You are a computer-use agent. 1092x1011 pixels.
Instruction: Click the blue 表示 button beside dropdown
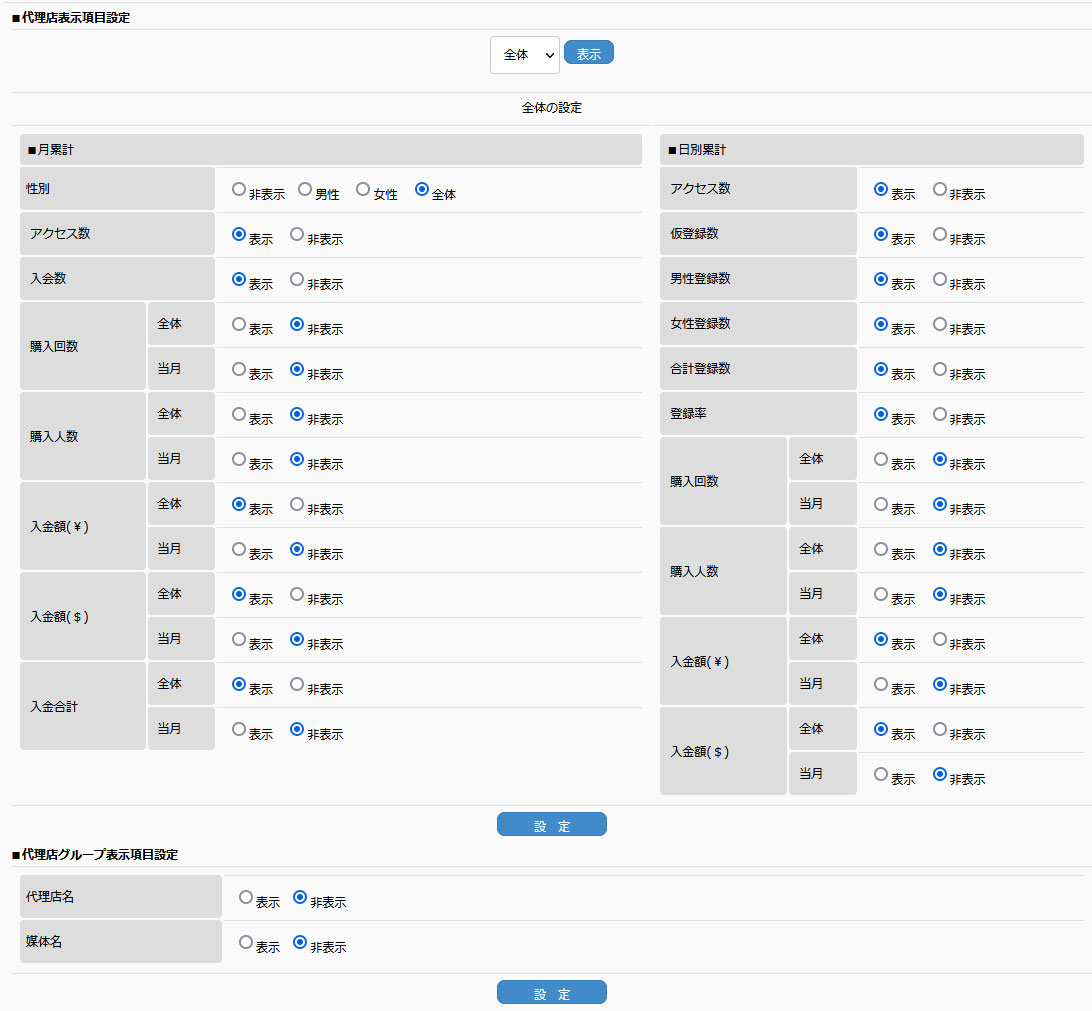[588, 53]
